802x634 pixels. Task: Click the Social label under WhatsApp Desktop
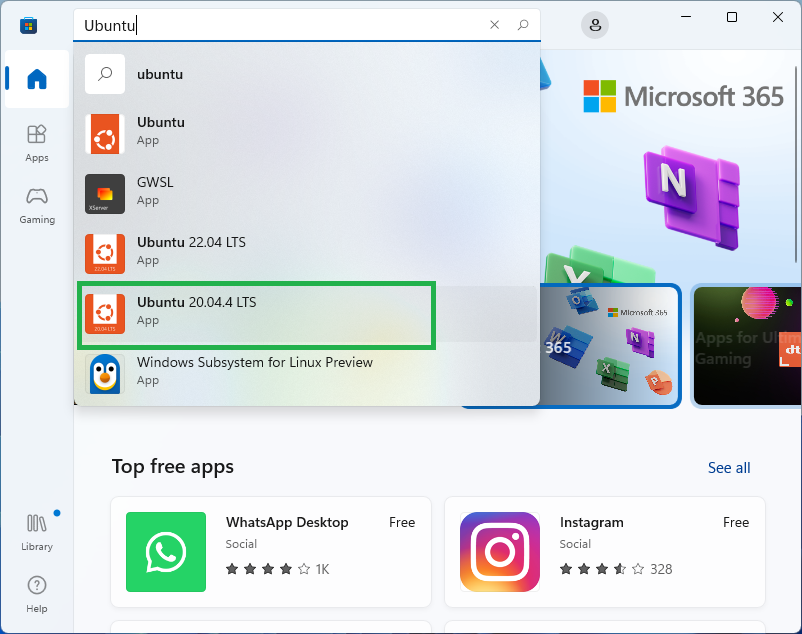tap(241, 544)
